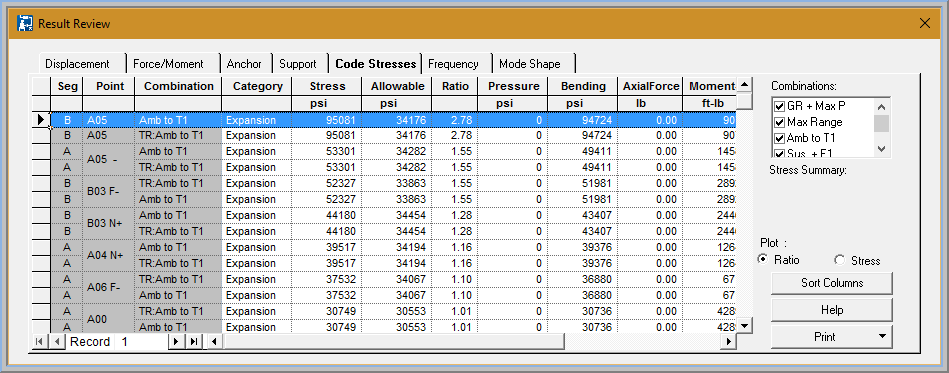
Task: Go to the previous record
Action: [56, 342]
